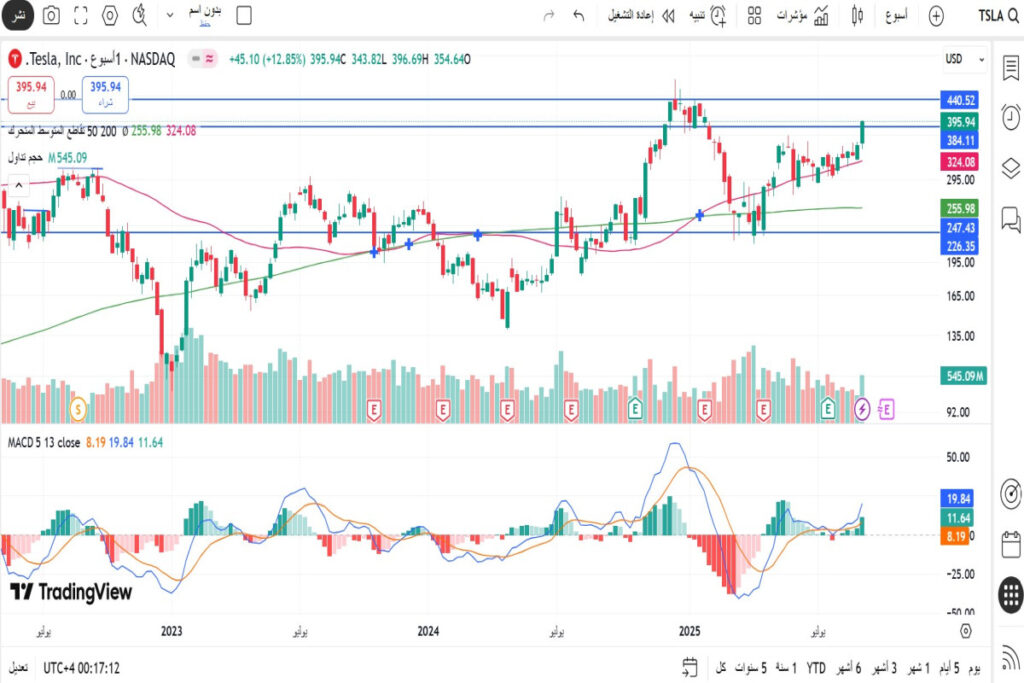Select the YTD time range
This screenshot has width=1024, height=683.
816,667
